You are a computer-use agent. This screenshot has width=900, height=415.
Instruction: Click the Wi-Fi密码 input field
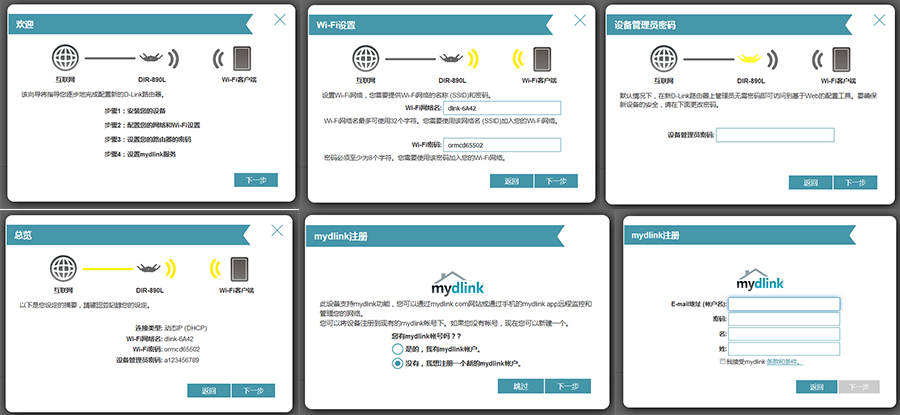(x=503, y=144)
